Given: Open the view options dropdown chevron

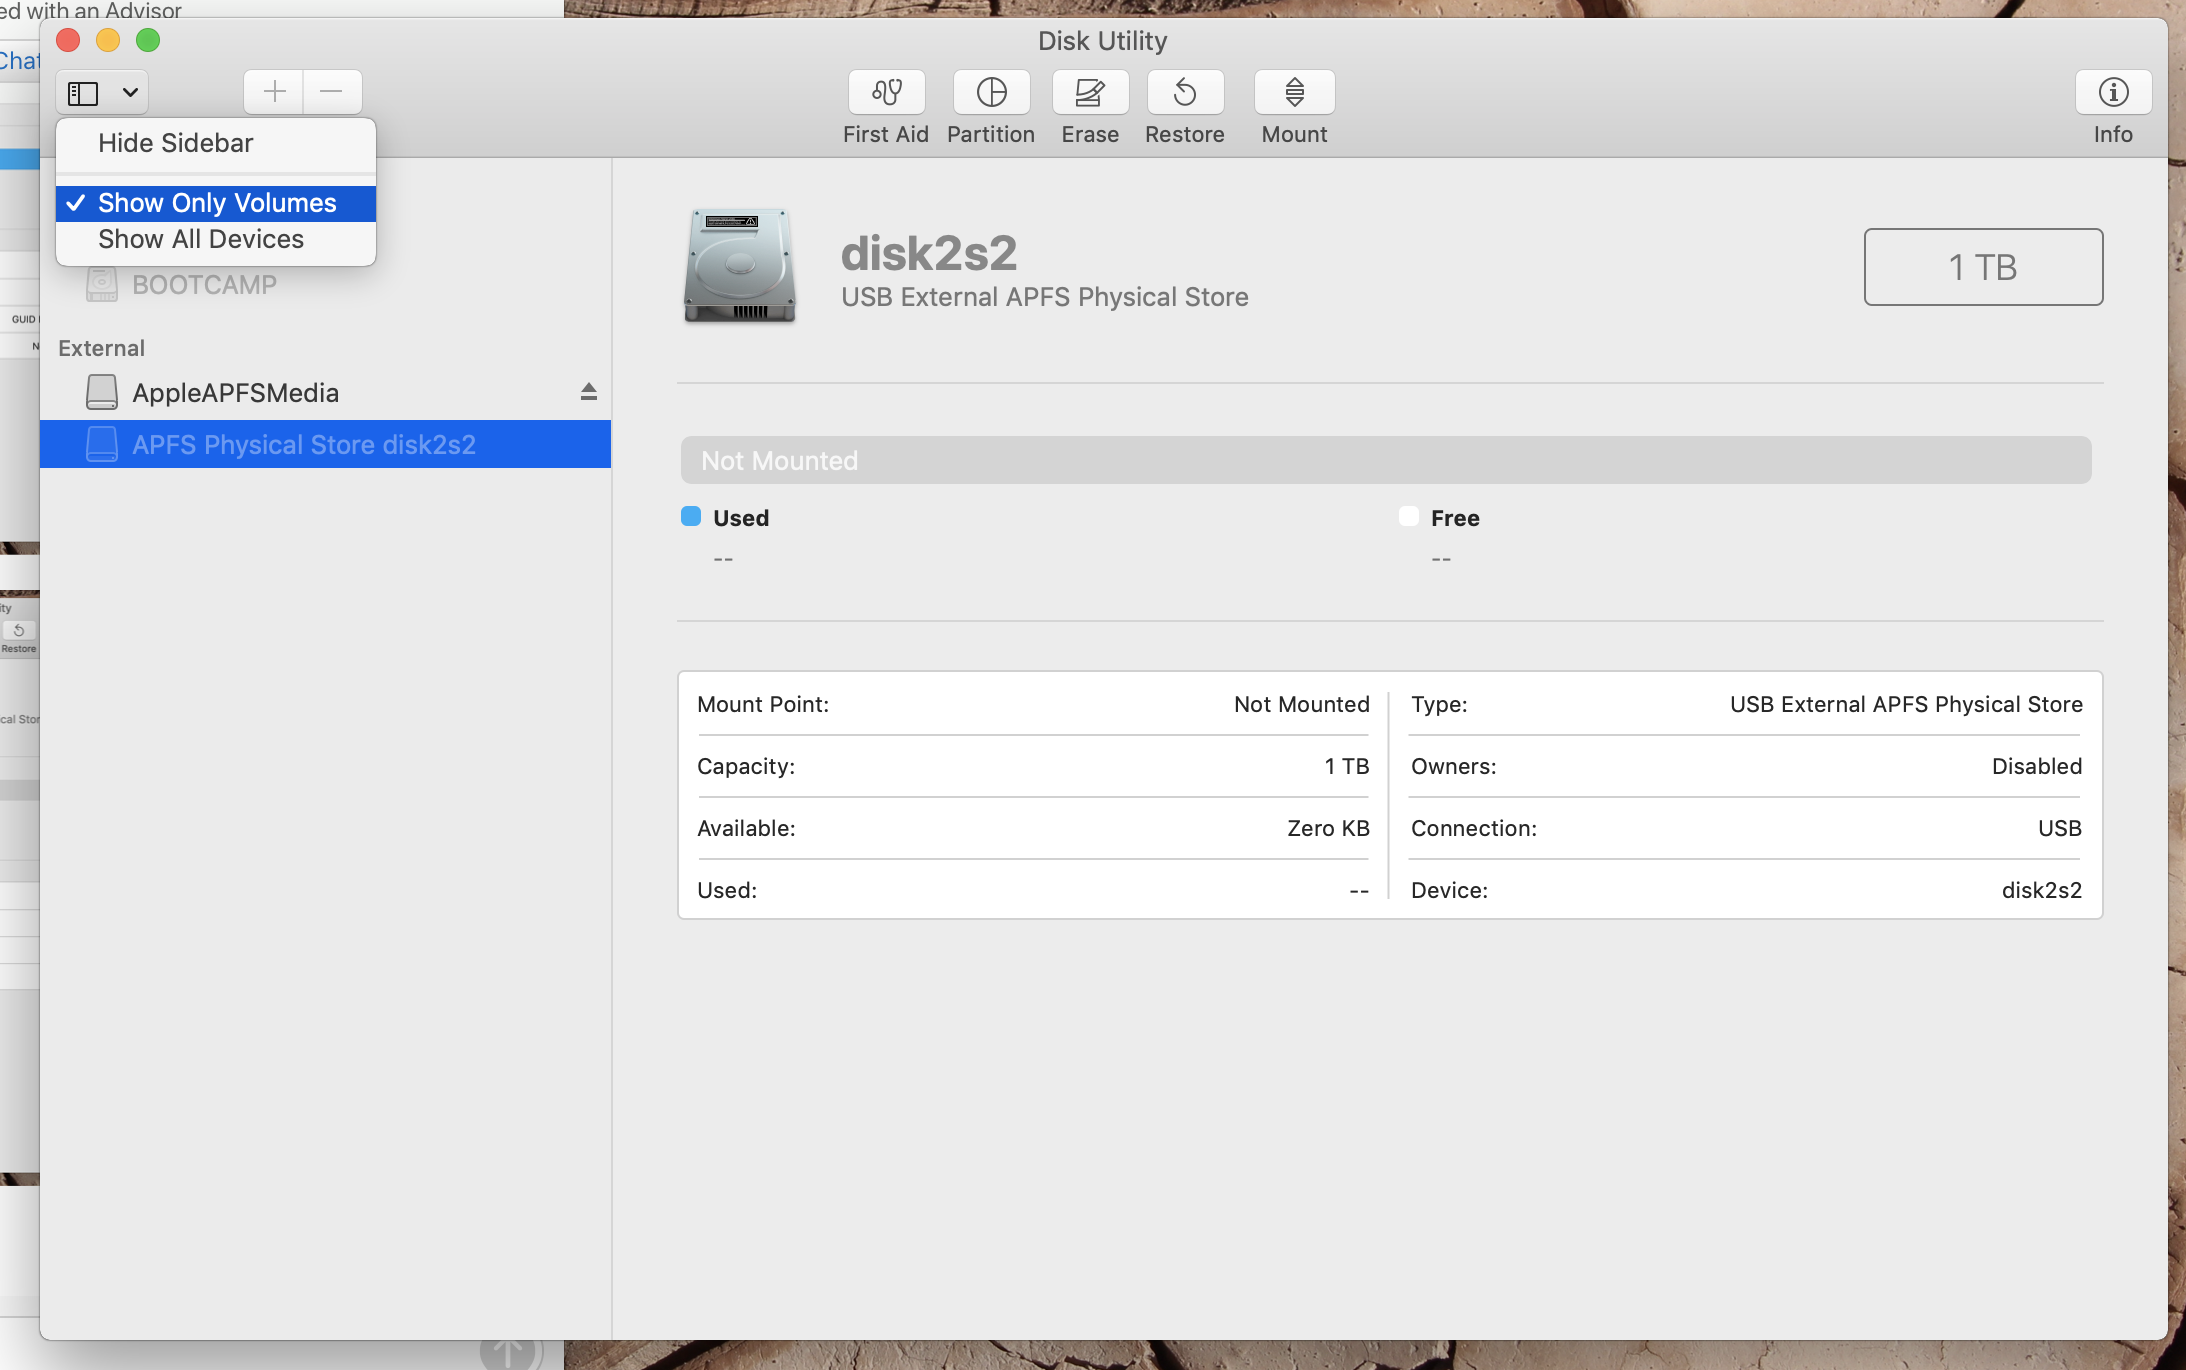Looking at the screenshot, I should (130, 93).
